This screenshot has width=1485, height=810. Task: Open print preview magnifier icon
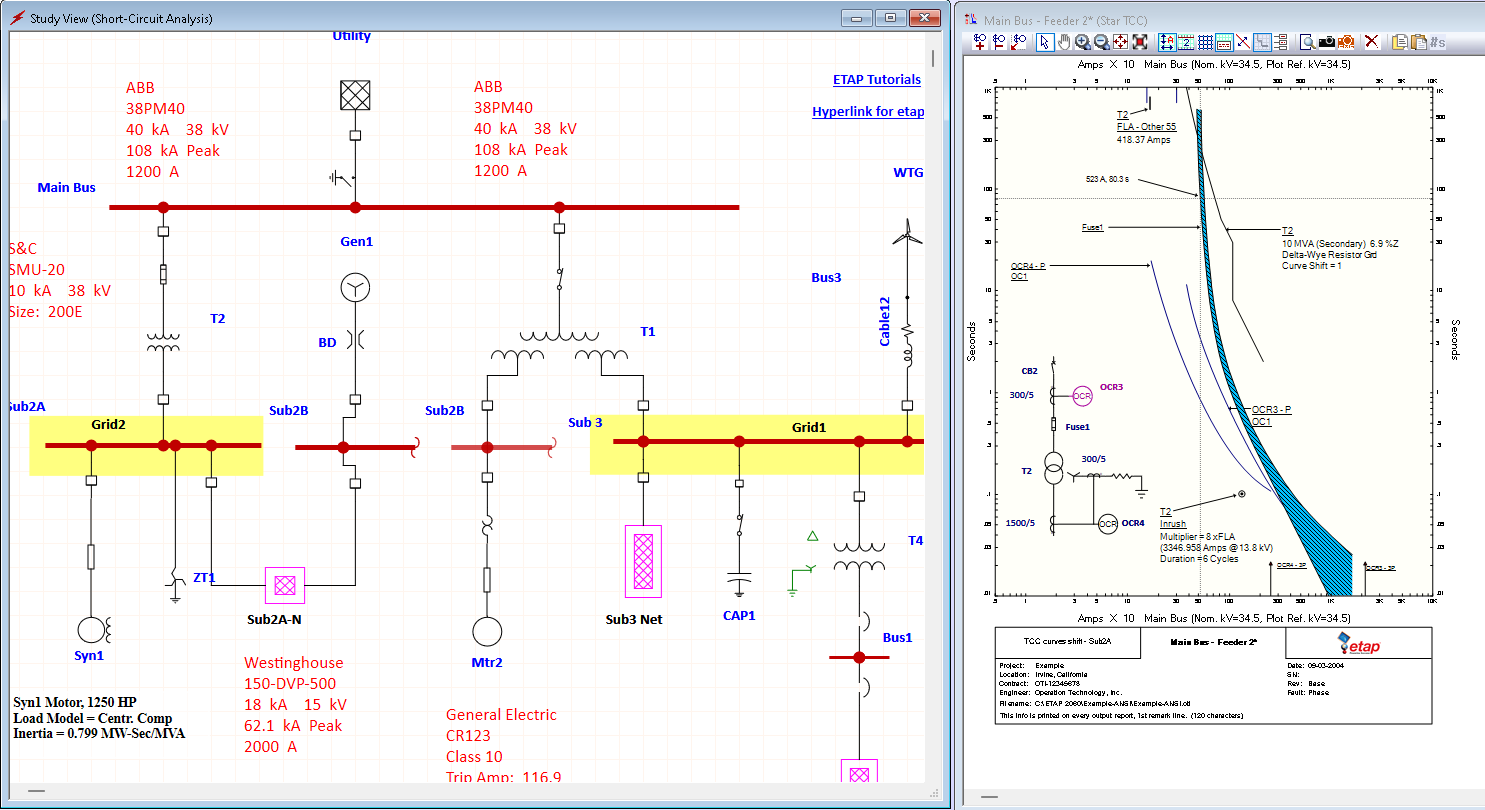[x=1307, y=42]
